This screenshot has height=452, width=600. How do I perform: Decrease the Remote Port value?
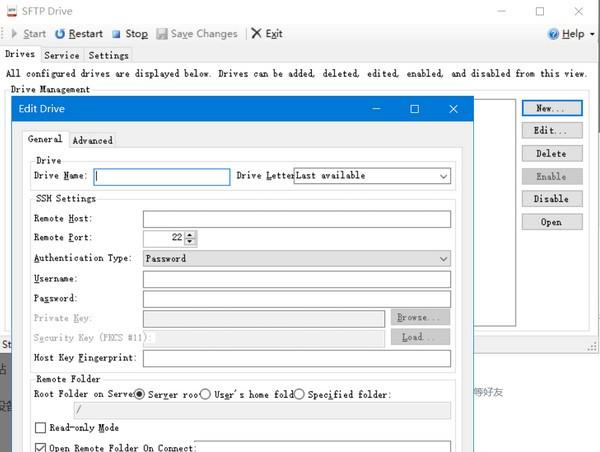click(x=190, y=242)
